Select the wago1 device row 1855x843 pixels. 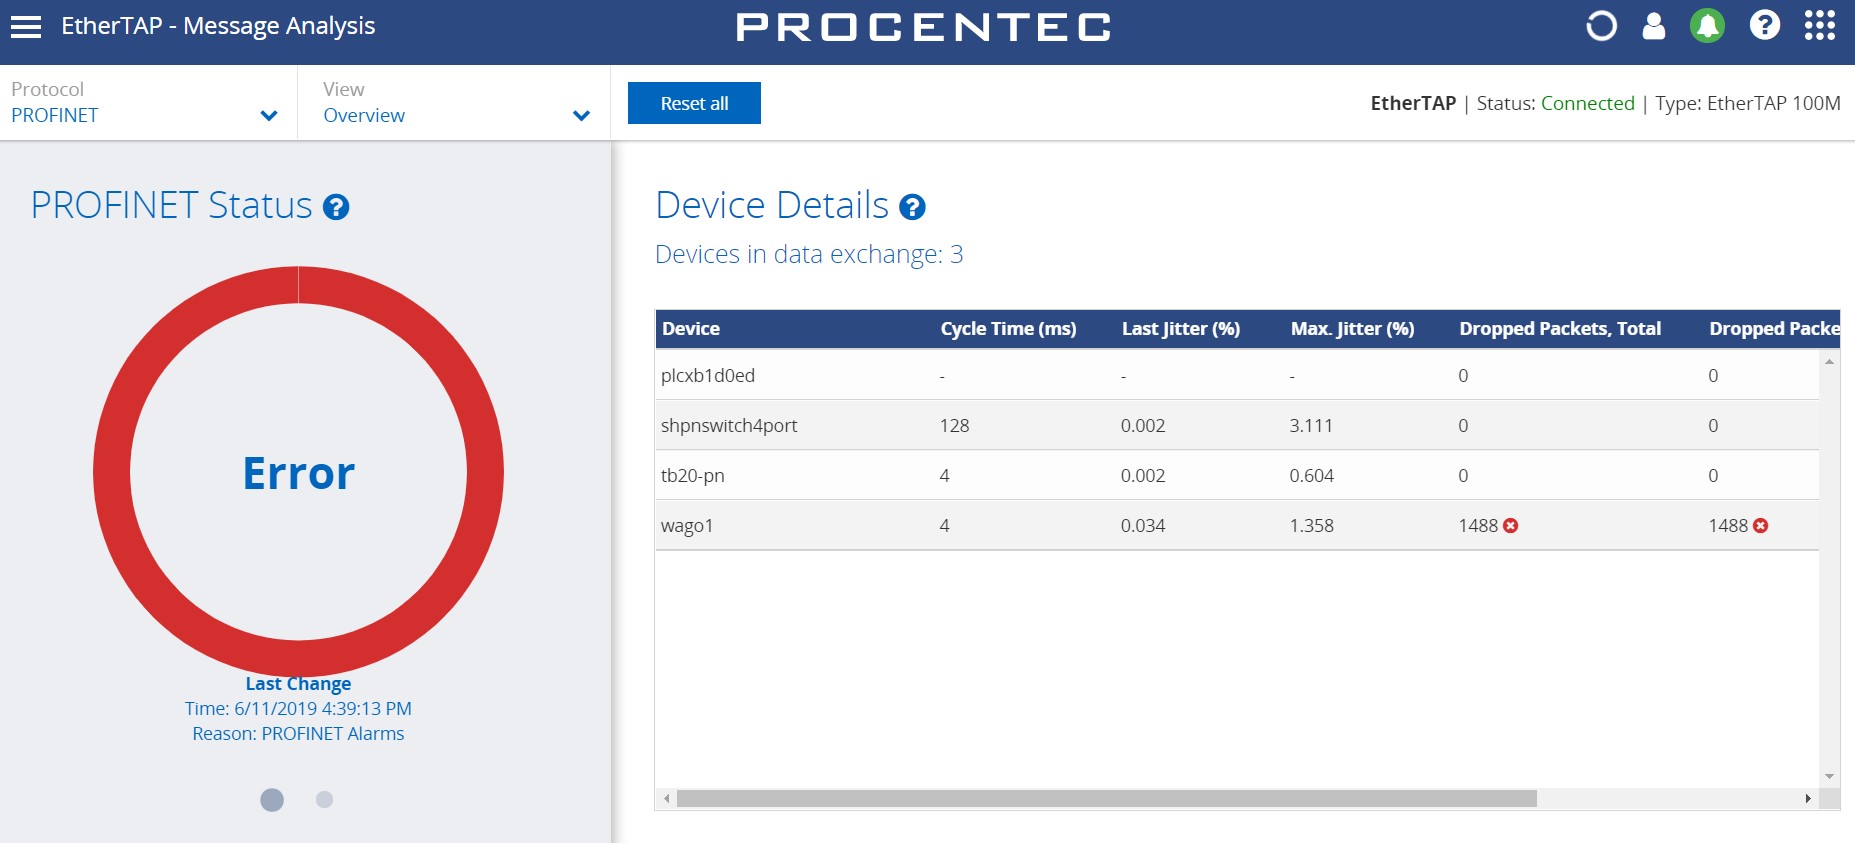[x=1237, y=525]
